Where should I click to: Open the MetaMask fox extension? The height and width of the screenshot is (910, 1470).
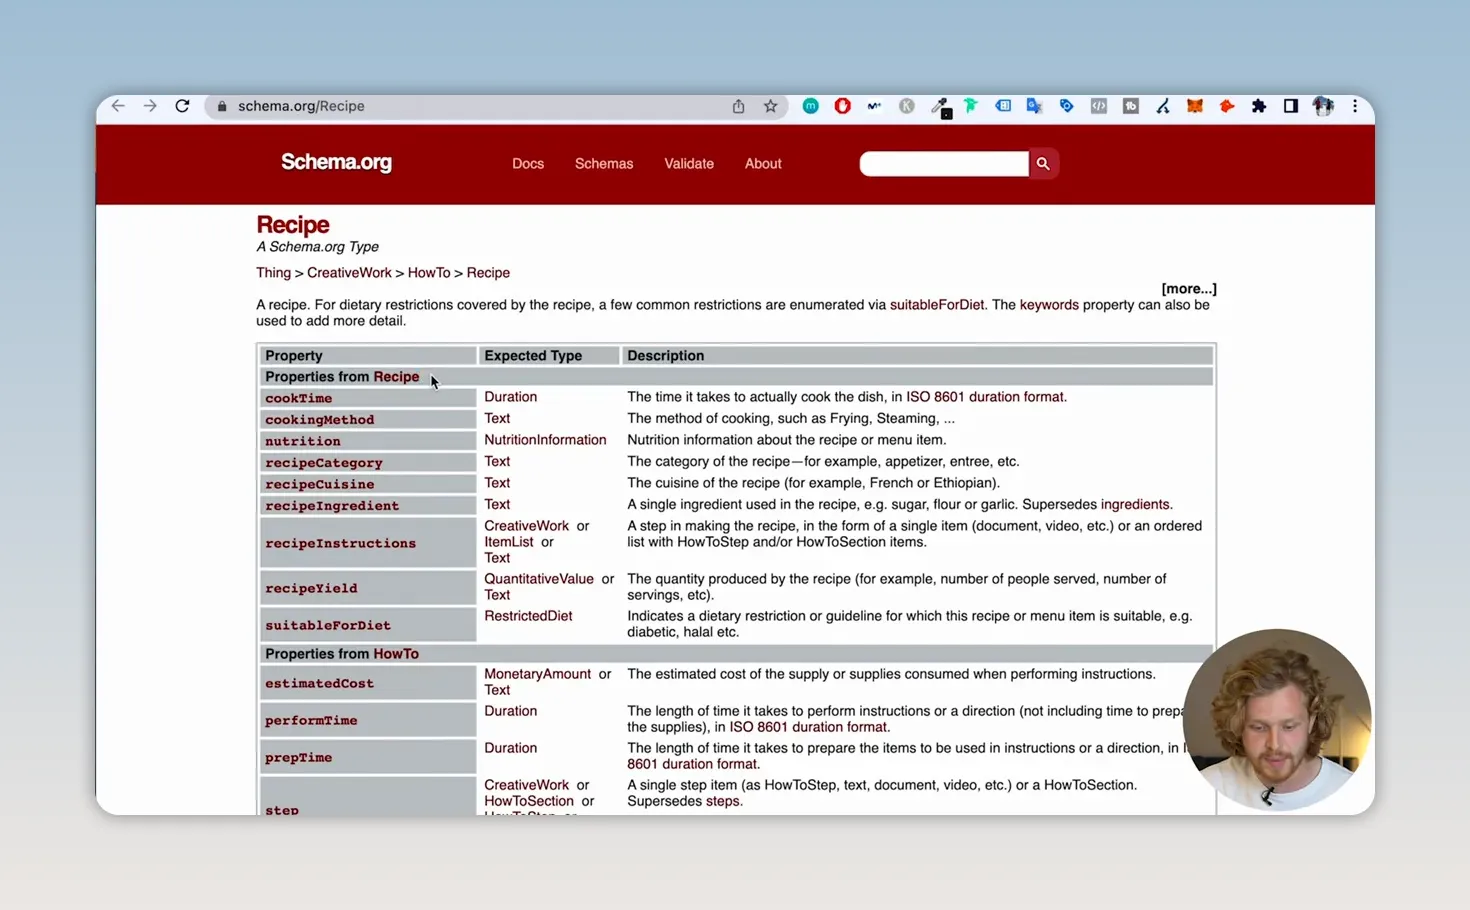[1195, 106]
